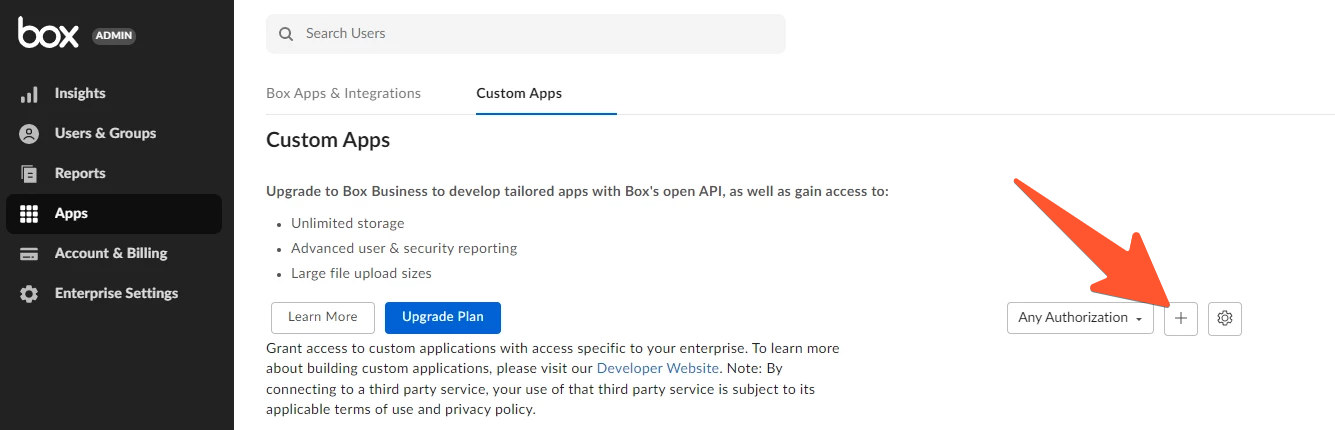1335x430 pixels.
Task: Click the Enterprise Settings gear icon
Action: (x=29, y=294)
